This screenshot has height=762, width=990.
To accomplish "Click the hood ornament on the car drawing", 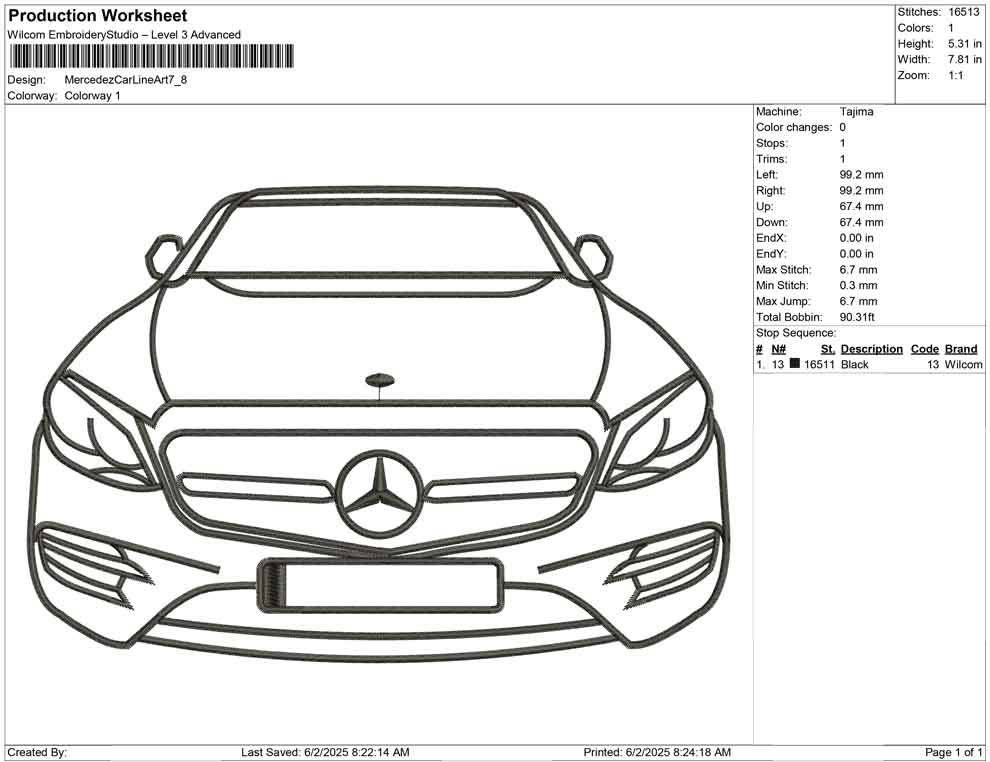I will (x=380, y=380).
